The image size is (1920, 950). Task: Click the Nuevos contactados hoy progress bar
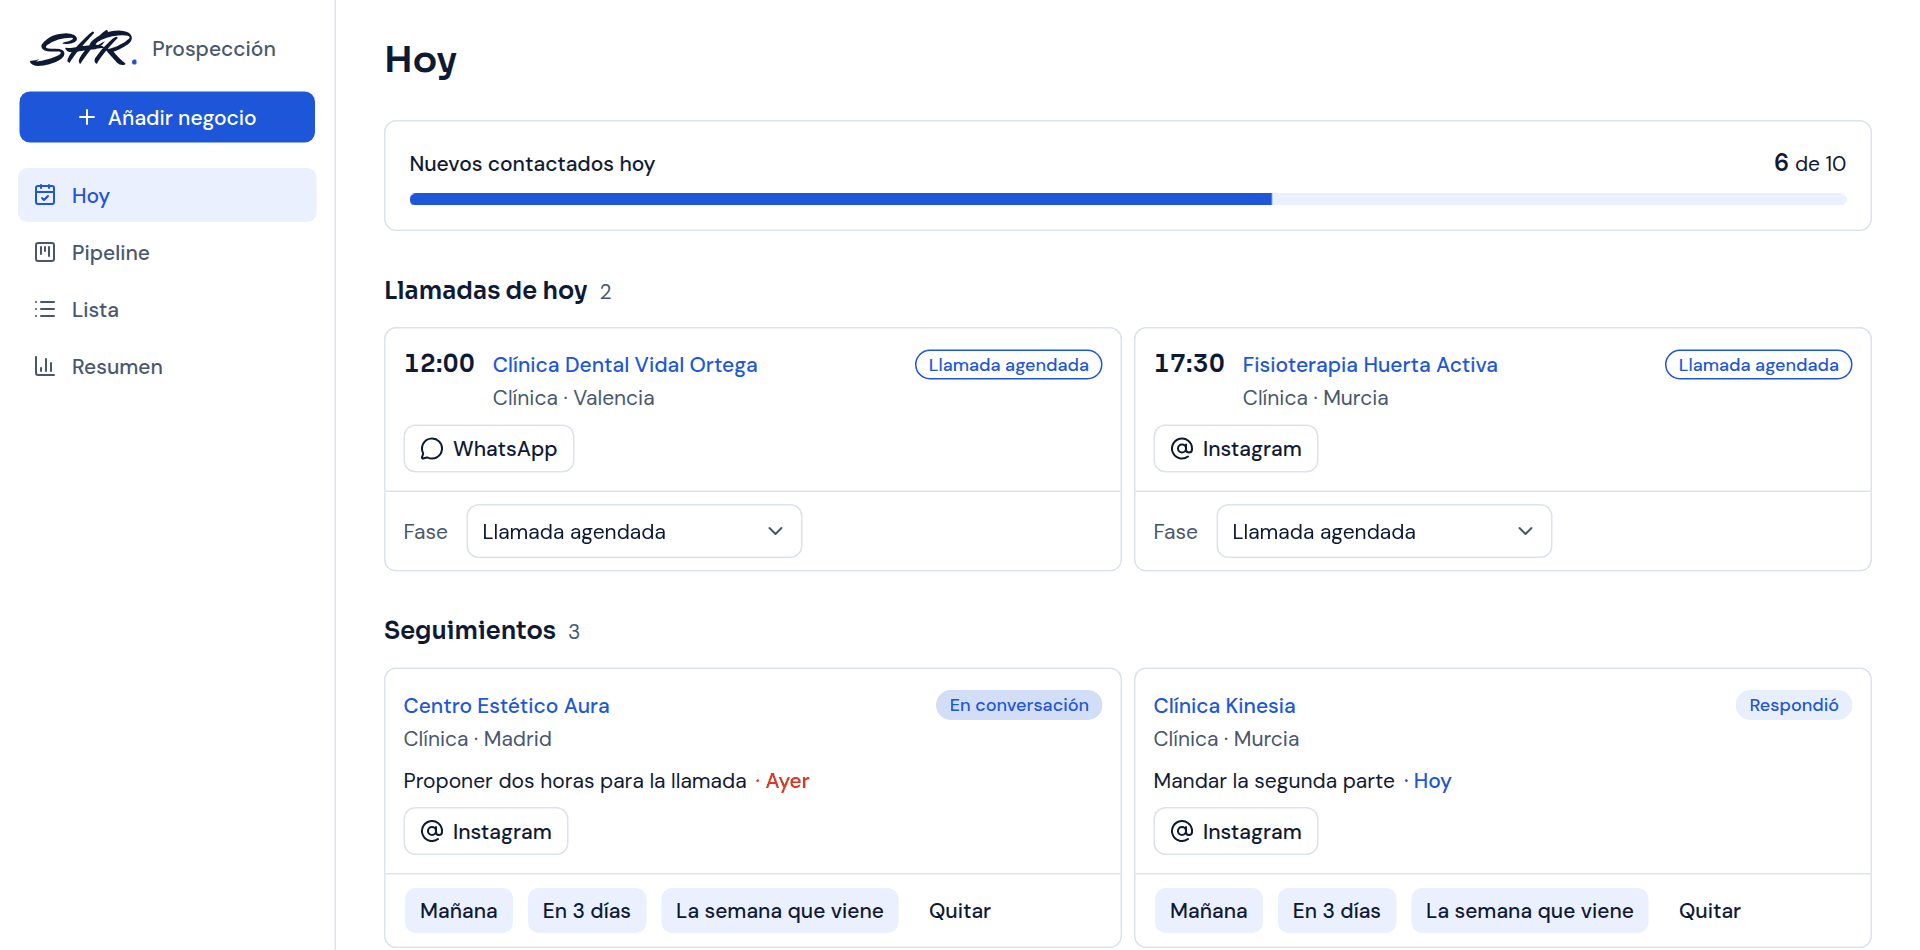(x=1128, y=199)
